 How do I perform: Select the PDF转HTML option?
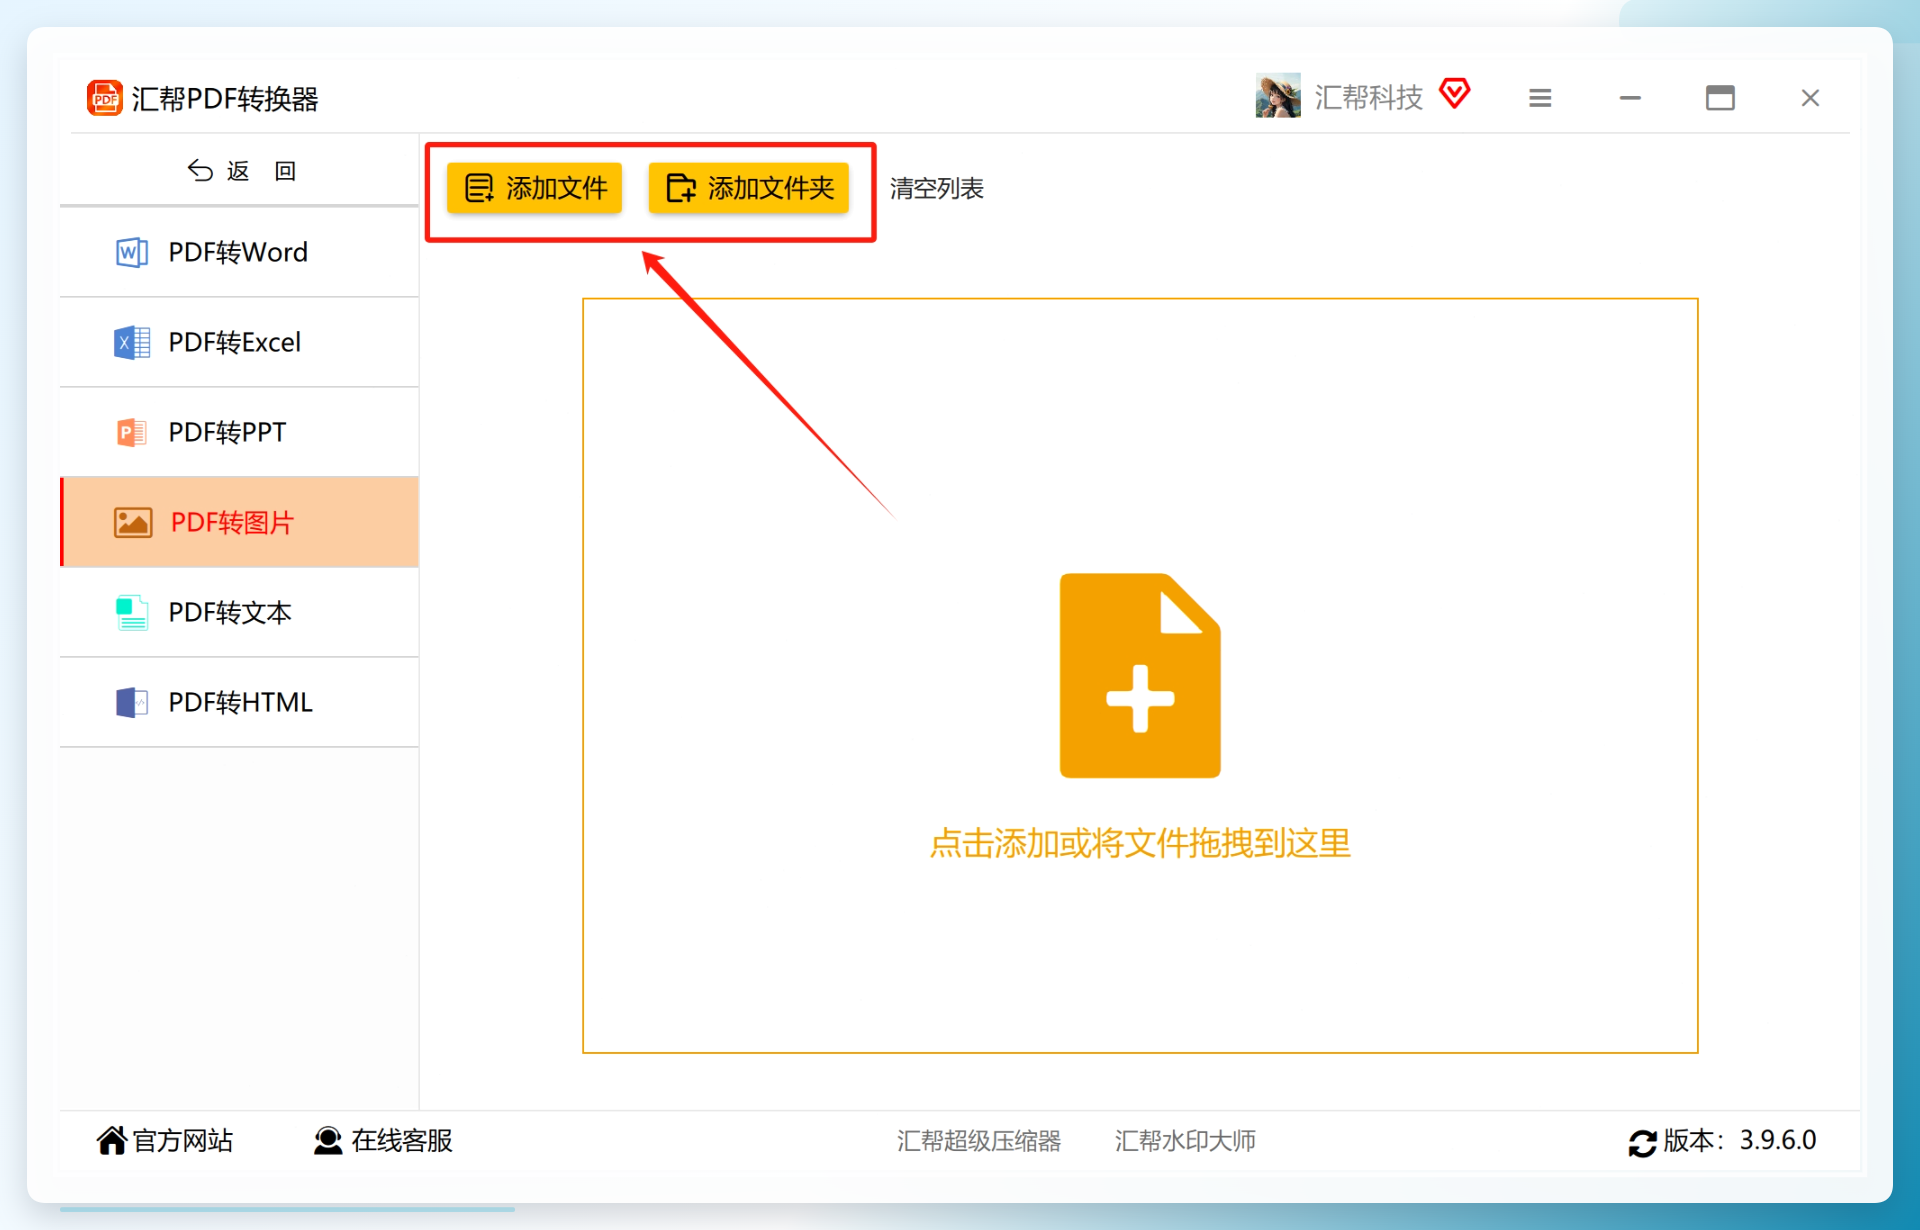coord(239,702)
